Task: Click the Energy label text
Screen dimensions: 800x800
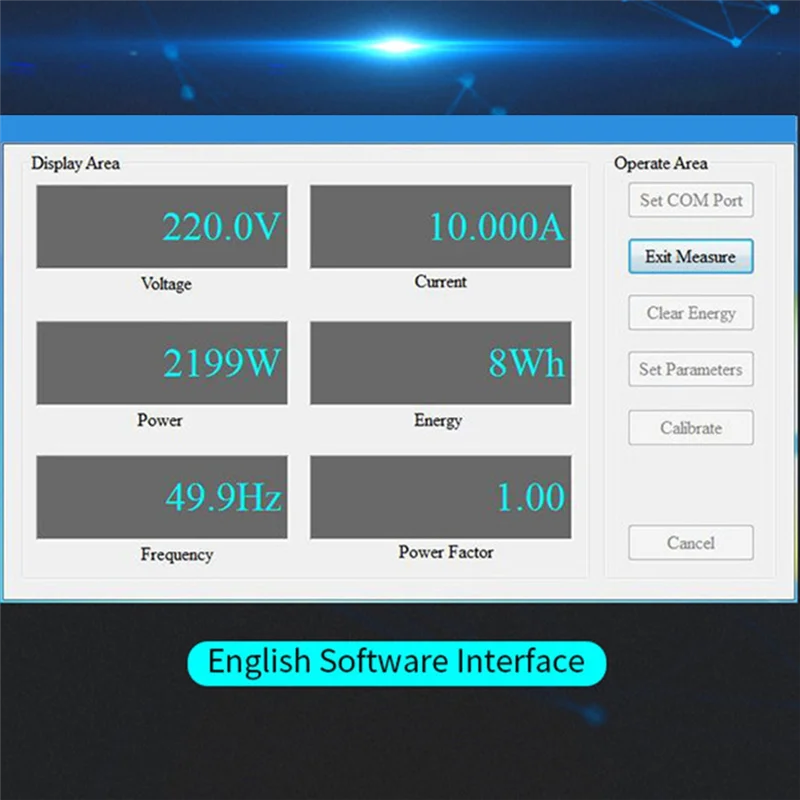Action: coord(437,421)
